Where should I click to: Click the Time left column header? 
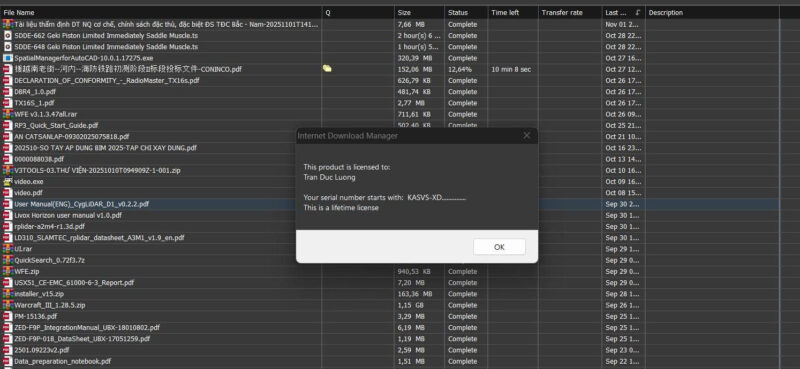pos(513,12)
